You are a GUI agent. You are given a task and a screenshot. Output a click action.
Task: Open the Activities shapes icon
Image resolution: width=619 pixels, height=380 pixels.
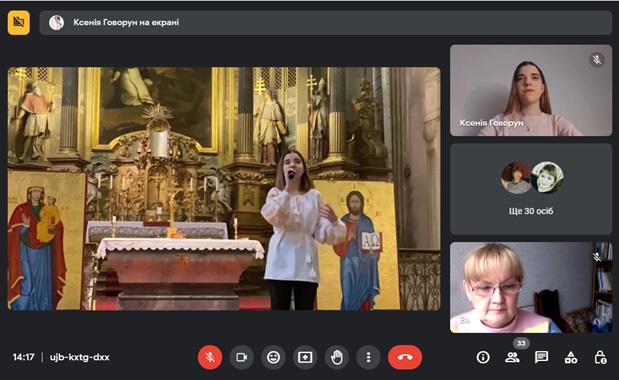click(571, 358)
